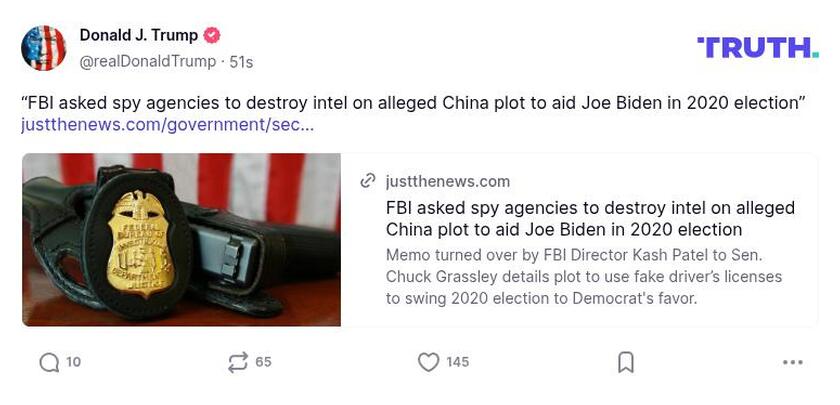This screenshot has height=405, width=840.
Task: Click the reply speech bubble icon
Action: (x=49, y=362)
